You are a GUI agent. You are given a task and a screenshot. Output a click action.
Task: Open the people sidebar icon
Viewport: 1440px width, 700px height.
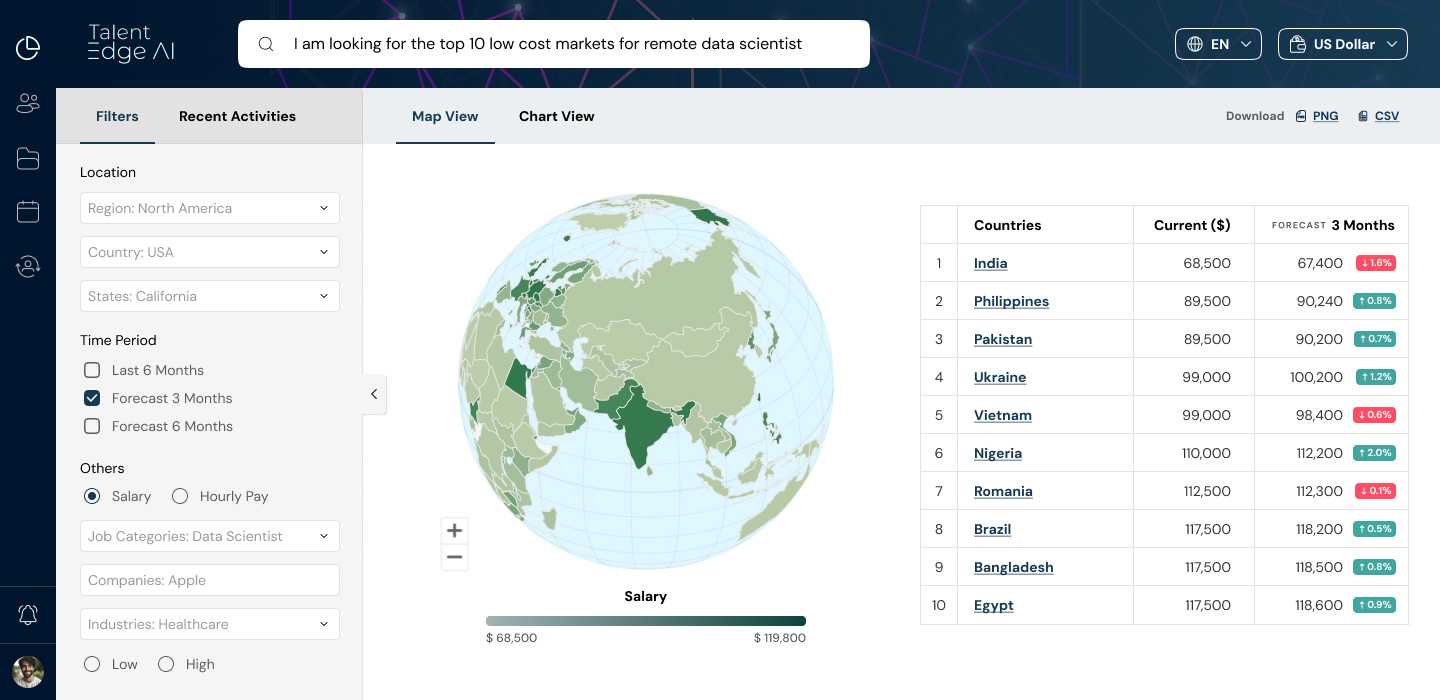28,102
